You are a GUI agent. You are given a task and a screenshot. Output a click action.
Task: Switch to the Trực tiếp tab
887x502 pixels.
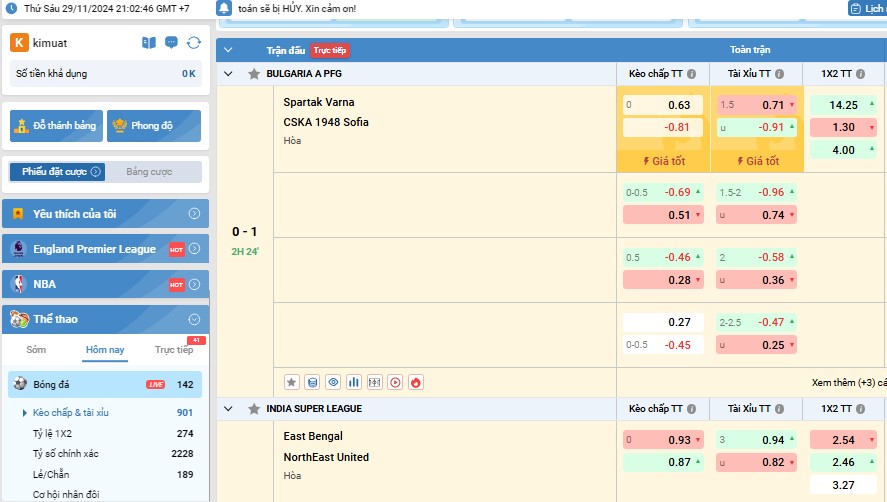[174, 350]
